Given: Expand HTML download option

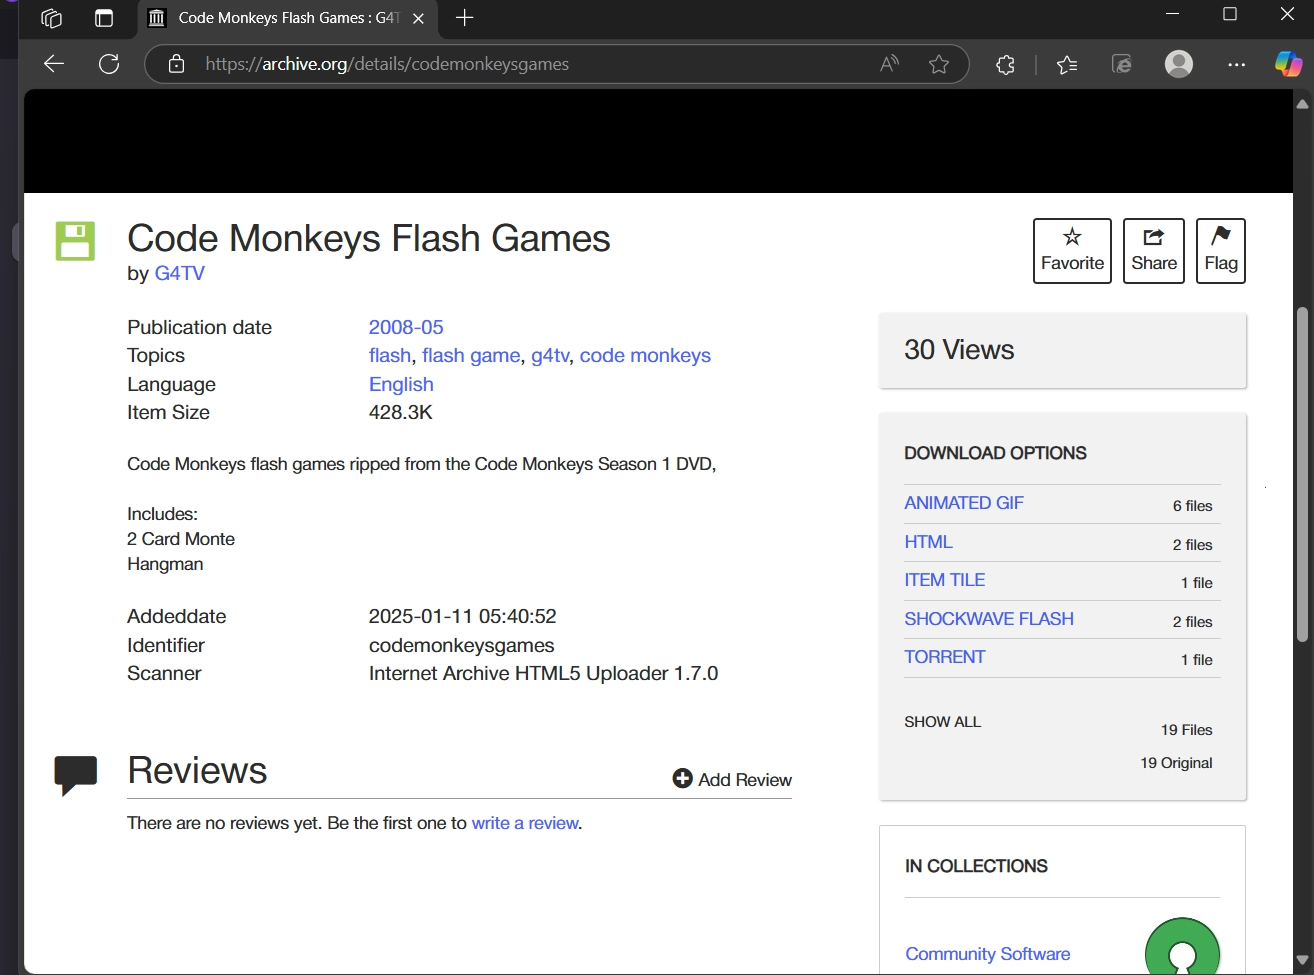Looking at the screenshot, I should [x=929, y=542].
